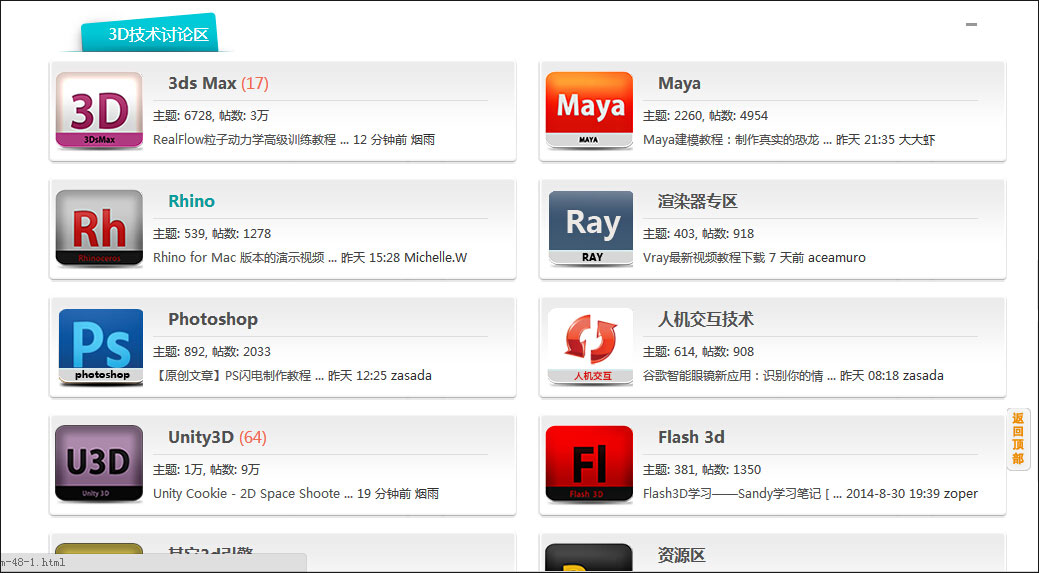Click the Rhino Rh icon
The height and width of the screenshot is (573, 1039).
(99, 228)
